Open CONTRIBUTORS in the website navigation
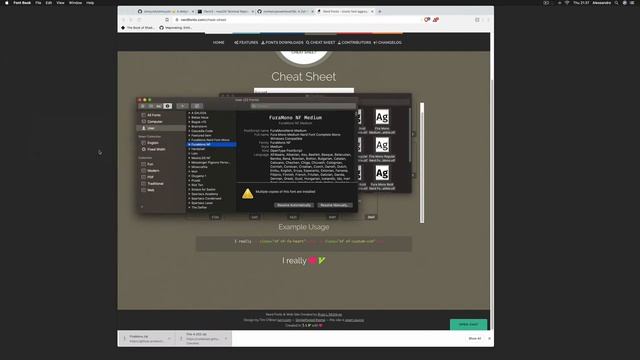640x360 pixels. click(x=355, y=42)
